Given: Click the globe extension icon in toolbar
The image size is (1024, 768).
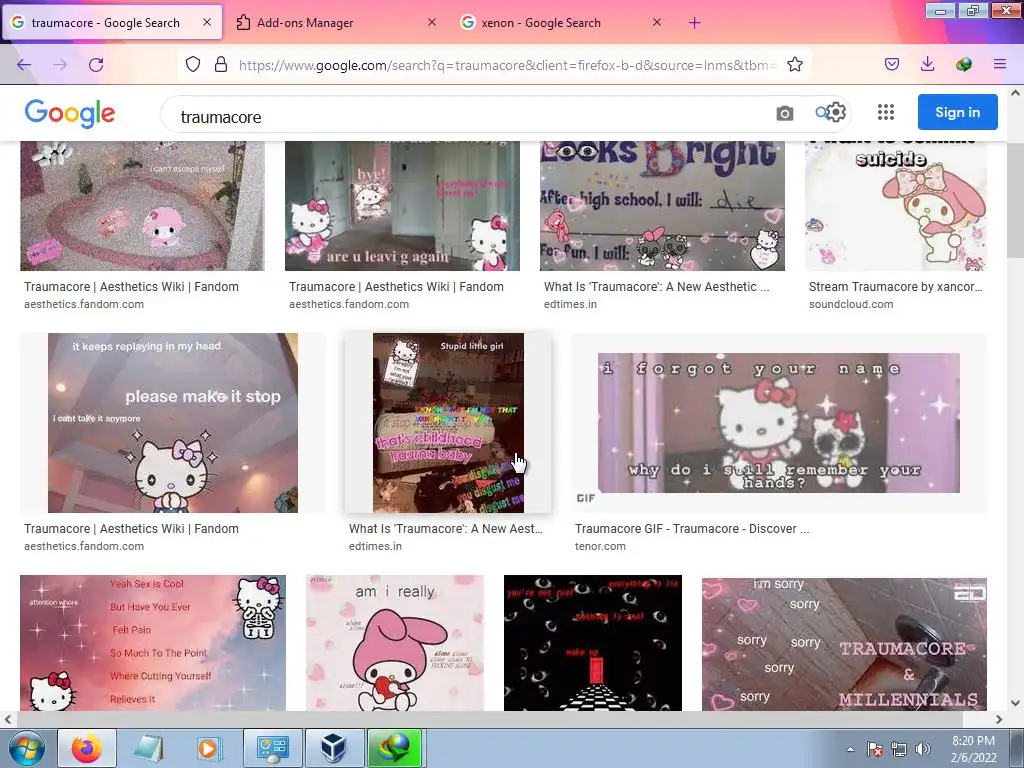Looking at the screenshot, I should click(964, 64).
